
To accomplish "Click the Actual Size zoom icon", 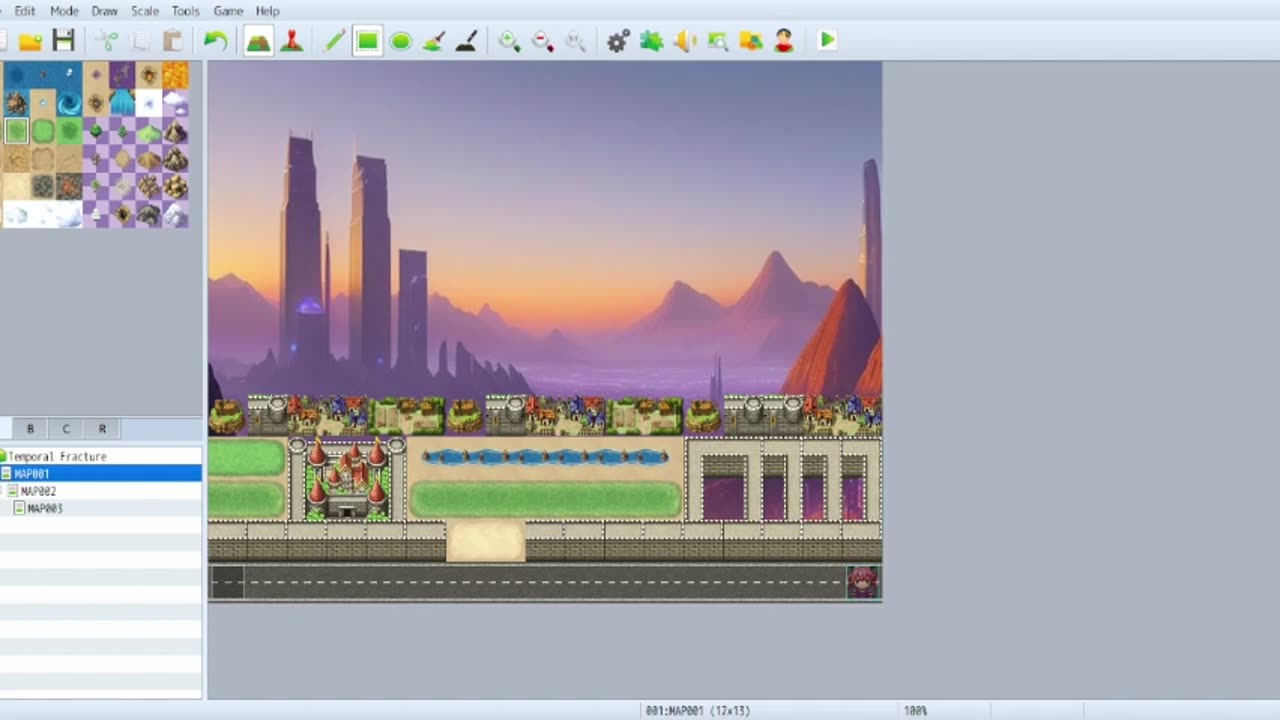I will pos(576,41).
